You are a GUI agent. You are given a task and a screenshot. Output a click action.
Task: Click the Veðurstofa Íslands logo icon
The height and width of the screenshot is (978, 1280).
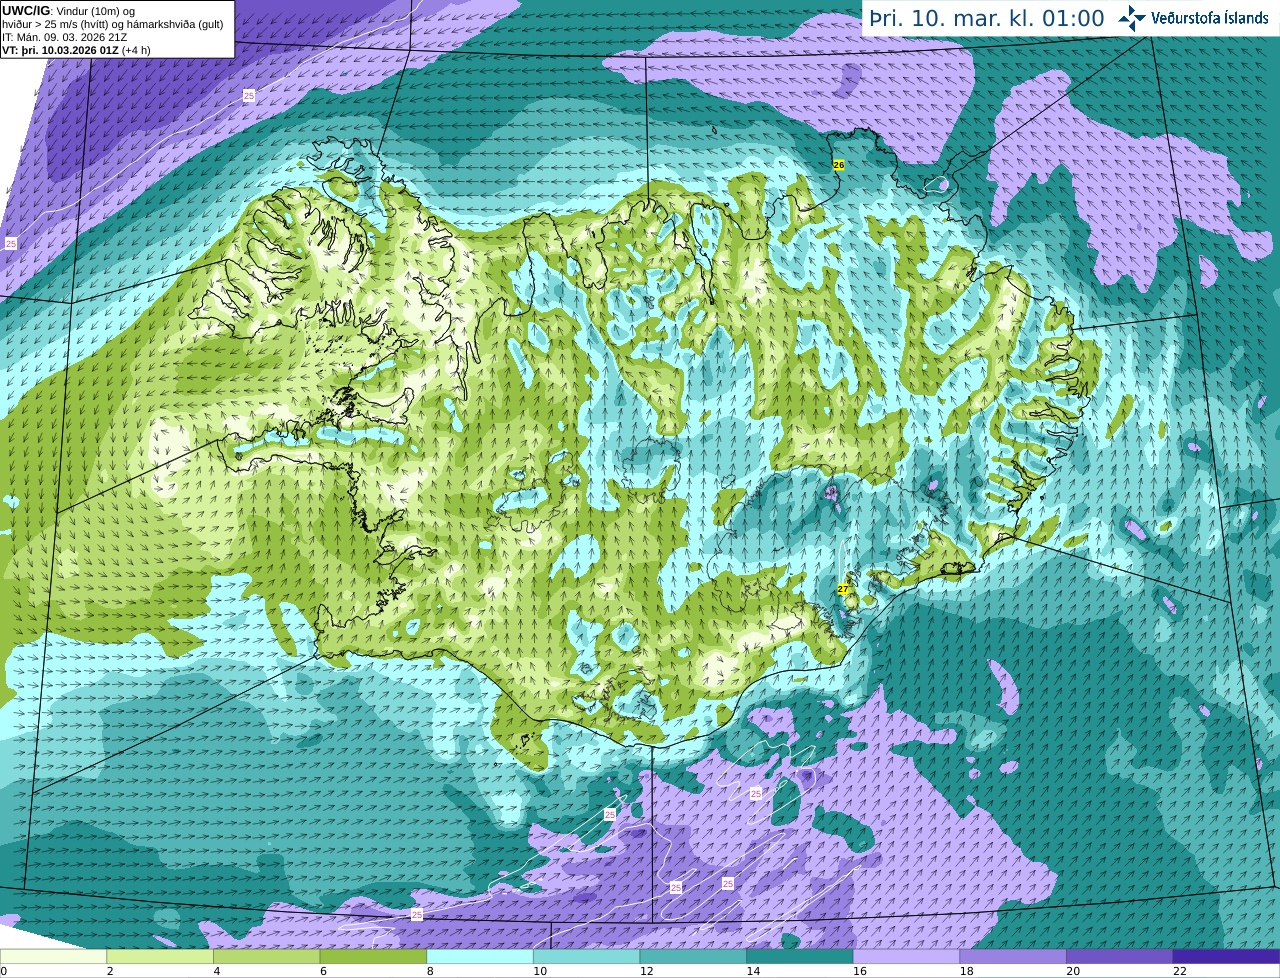coord(1132,18)
